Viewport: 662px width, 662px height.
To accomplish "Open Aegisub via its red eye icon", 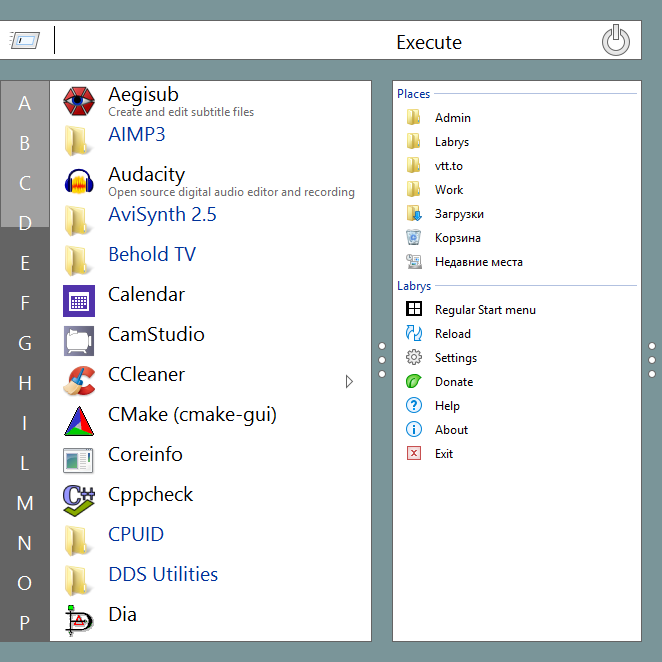I will tap(79, 101).
